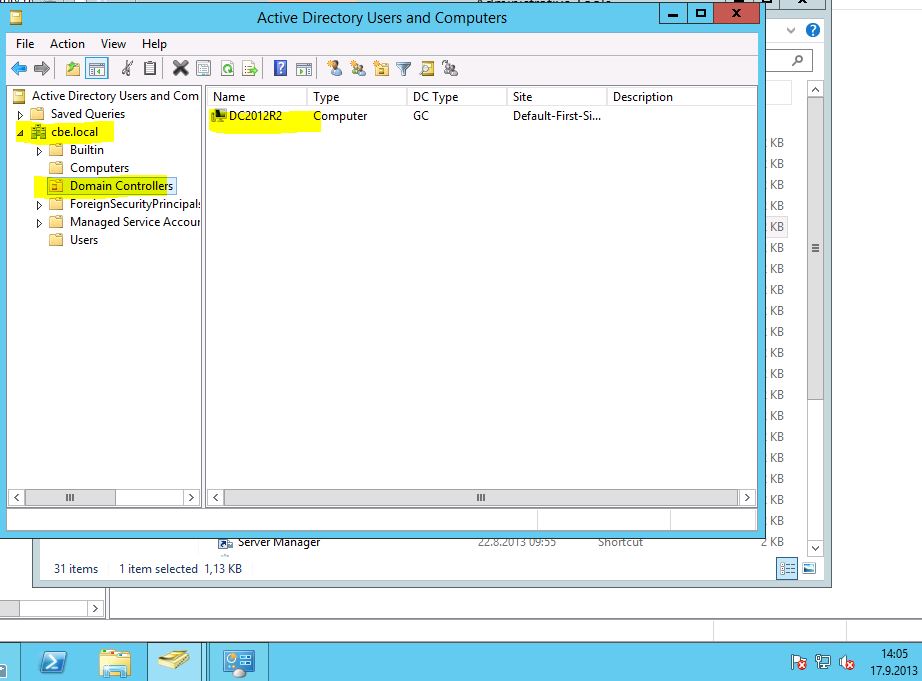Go up one level with folder icon
The width and height of the screenshot is (922, 681).
[73, 69]
